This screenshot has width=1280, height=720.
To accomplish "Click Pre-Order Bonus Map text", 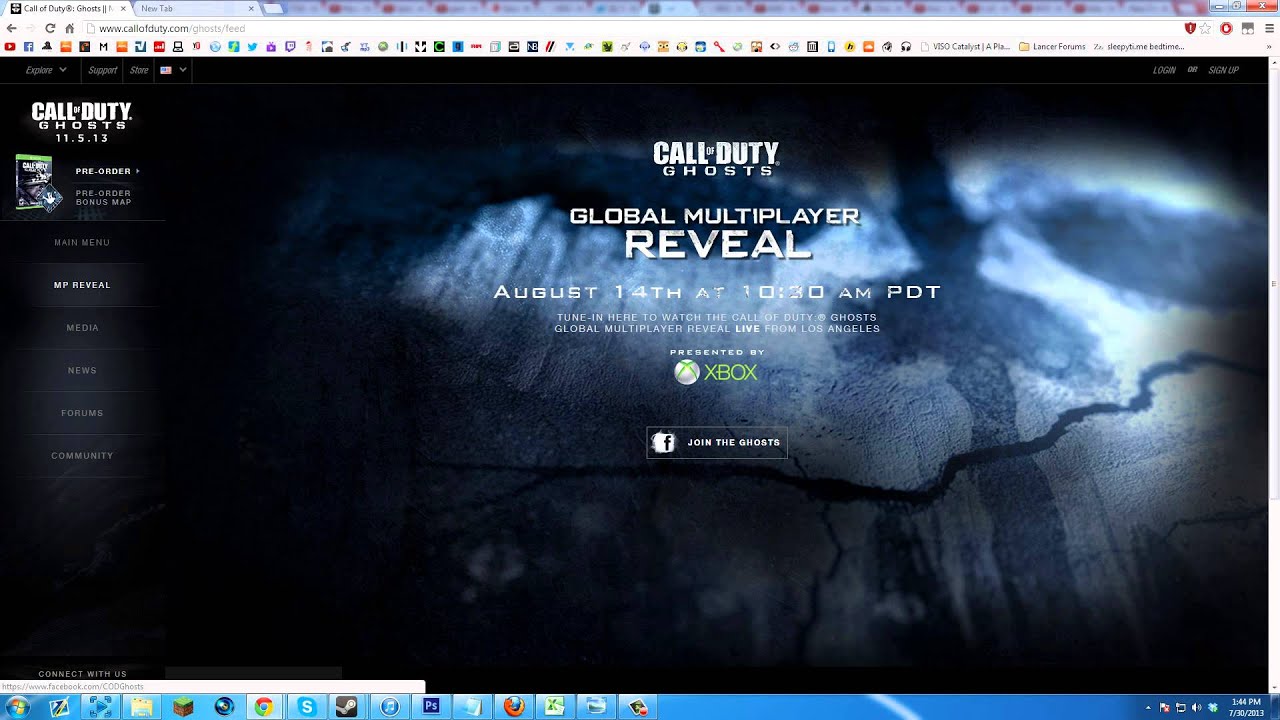I will (103, 197).
